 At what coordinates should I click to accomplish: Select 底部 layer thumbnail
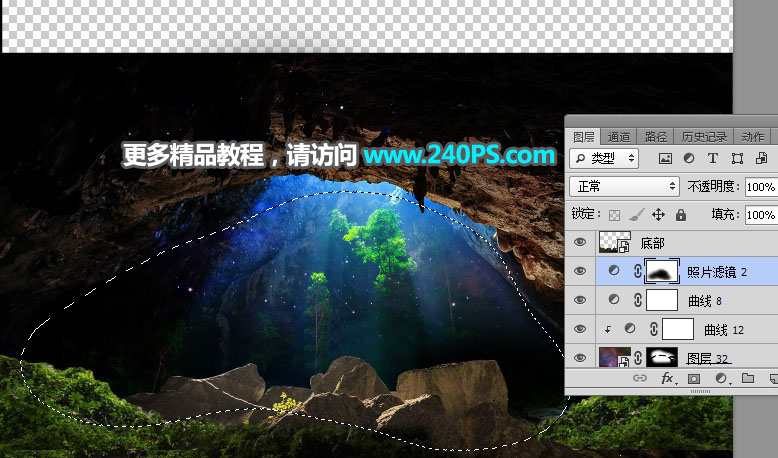point(615,242)
